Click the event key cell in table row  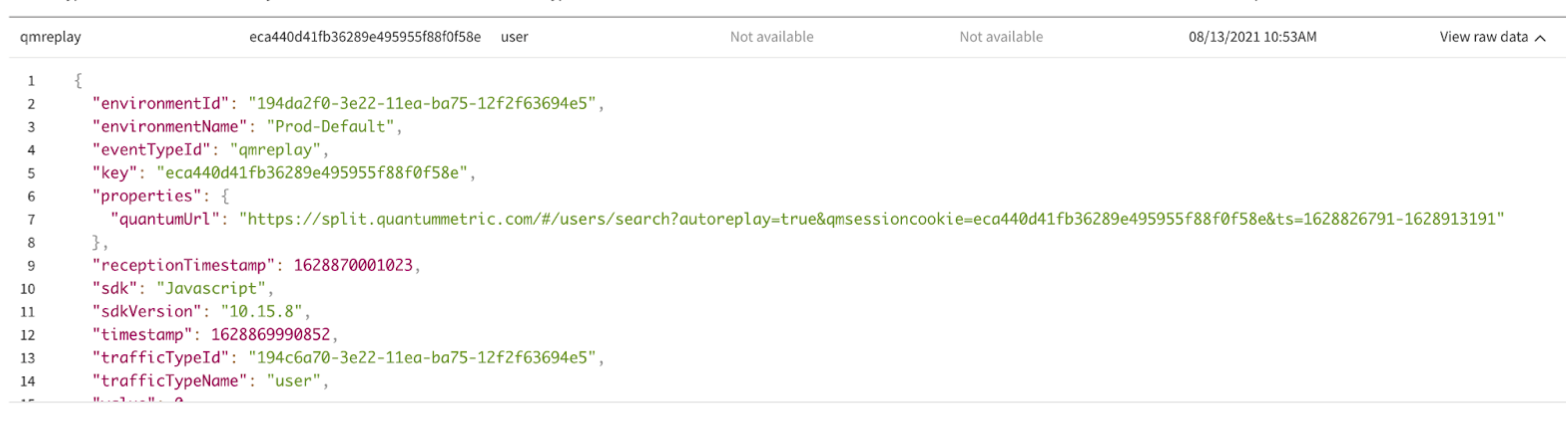click(365, 37)
